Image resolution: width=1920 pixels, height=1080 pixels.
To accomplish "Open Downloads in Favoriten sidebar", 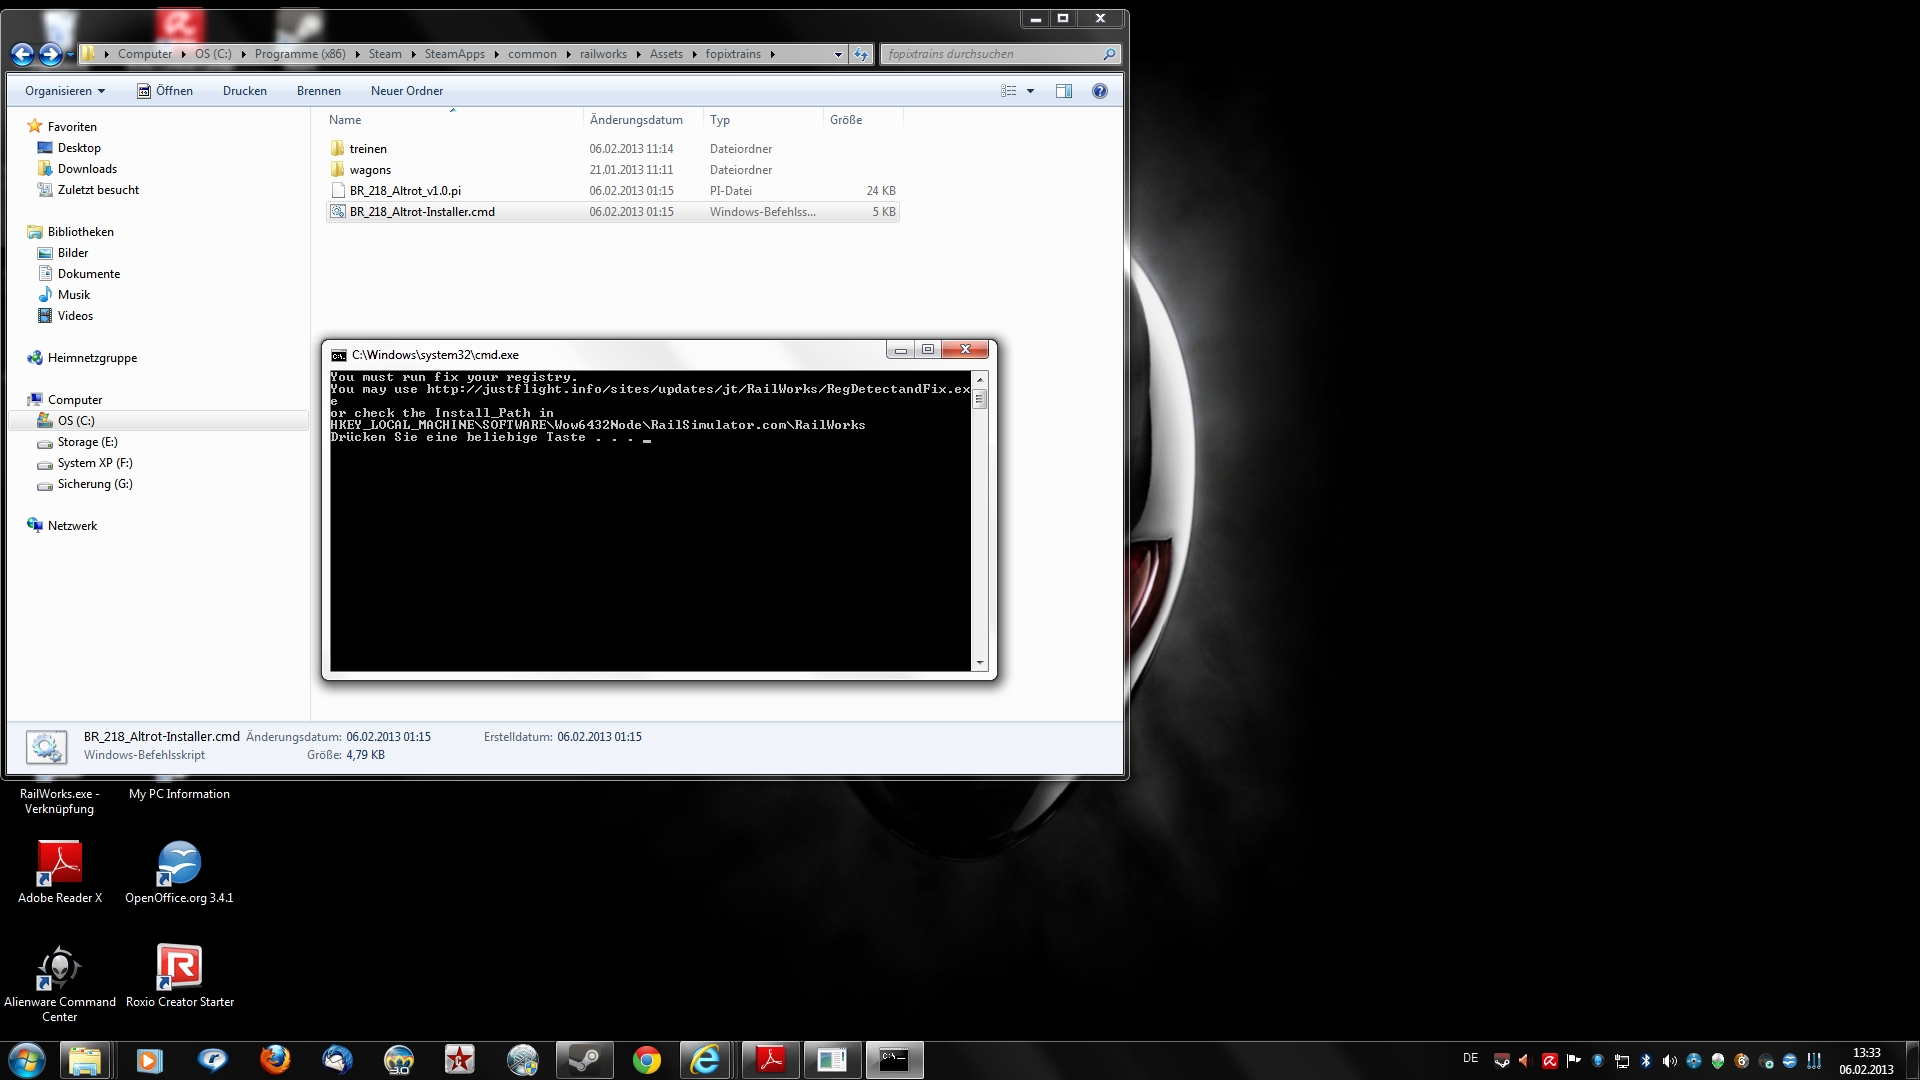I will 87,169.
